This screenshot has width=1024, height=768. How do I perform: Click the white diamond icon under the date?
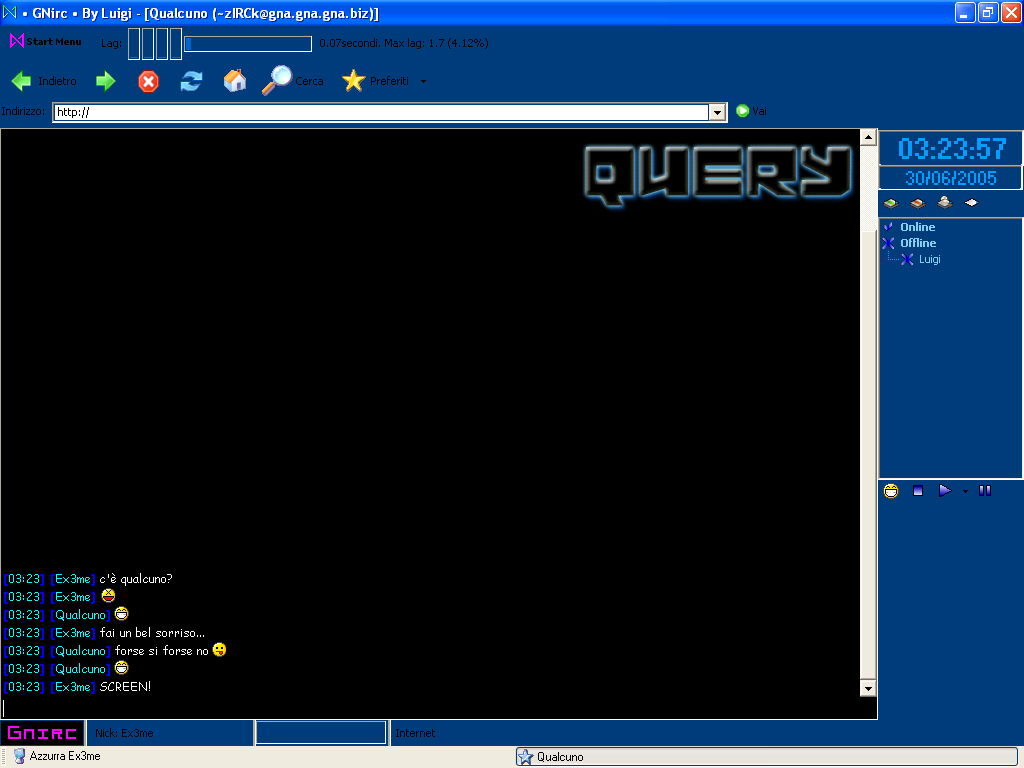tap(970, 203)
